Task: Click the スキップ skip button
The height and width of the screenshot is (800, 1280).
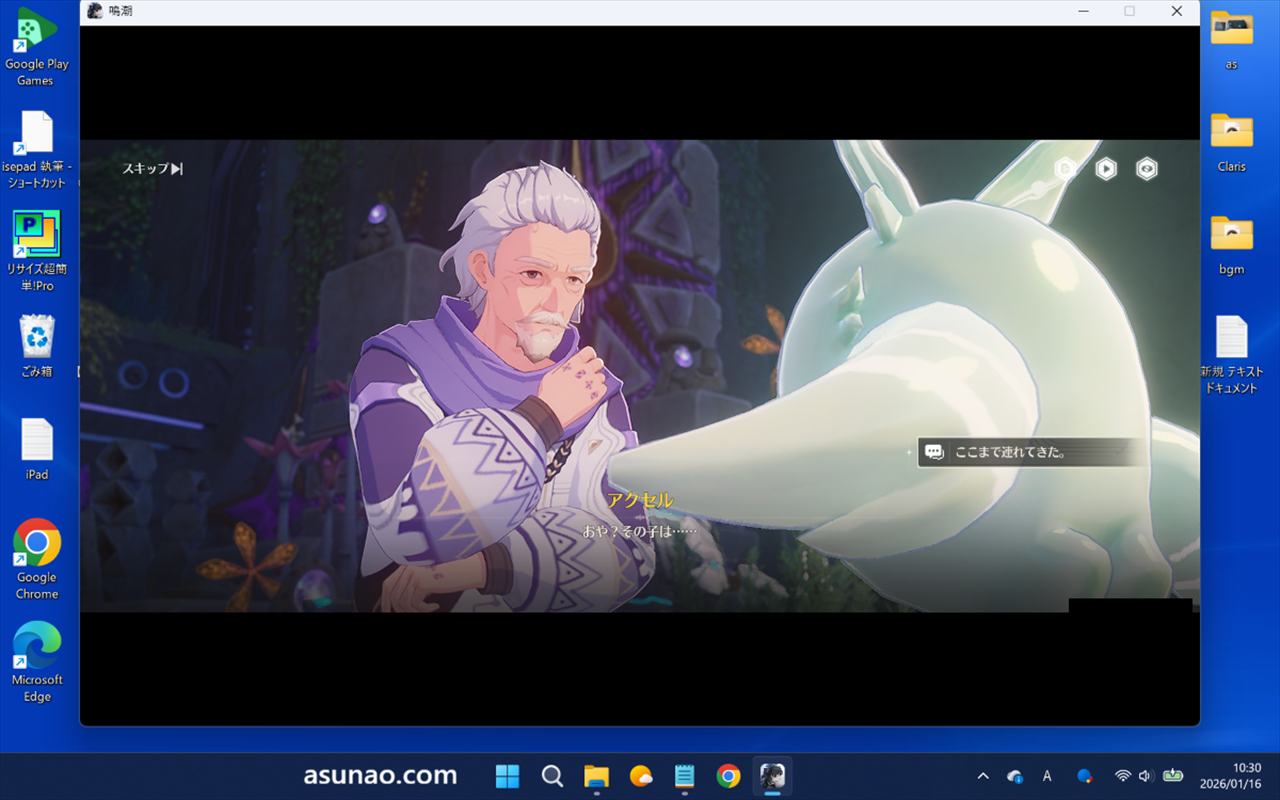Action: 152,169
